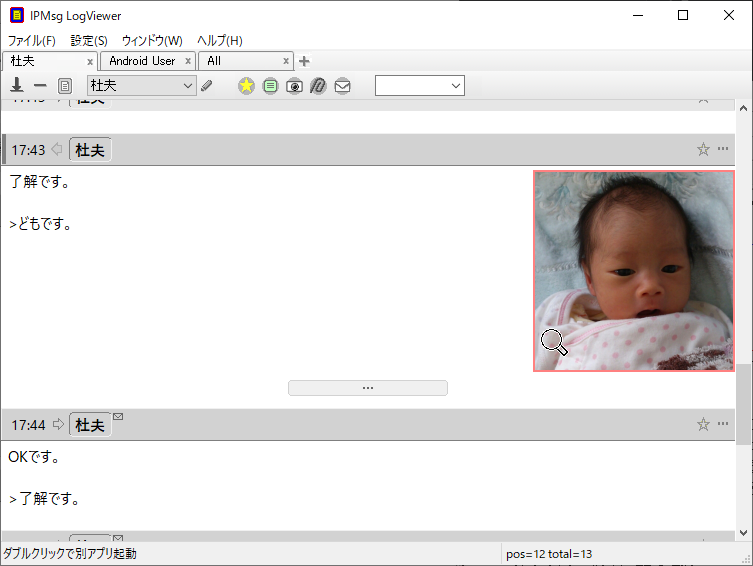Click the vertical scrollbar thumb
The width and height of the screenshot is (753, 566).
tap(743, 404)
